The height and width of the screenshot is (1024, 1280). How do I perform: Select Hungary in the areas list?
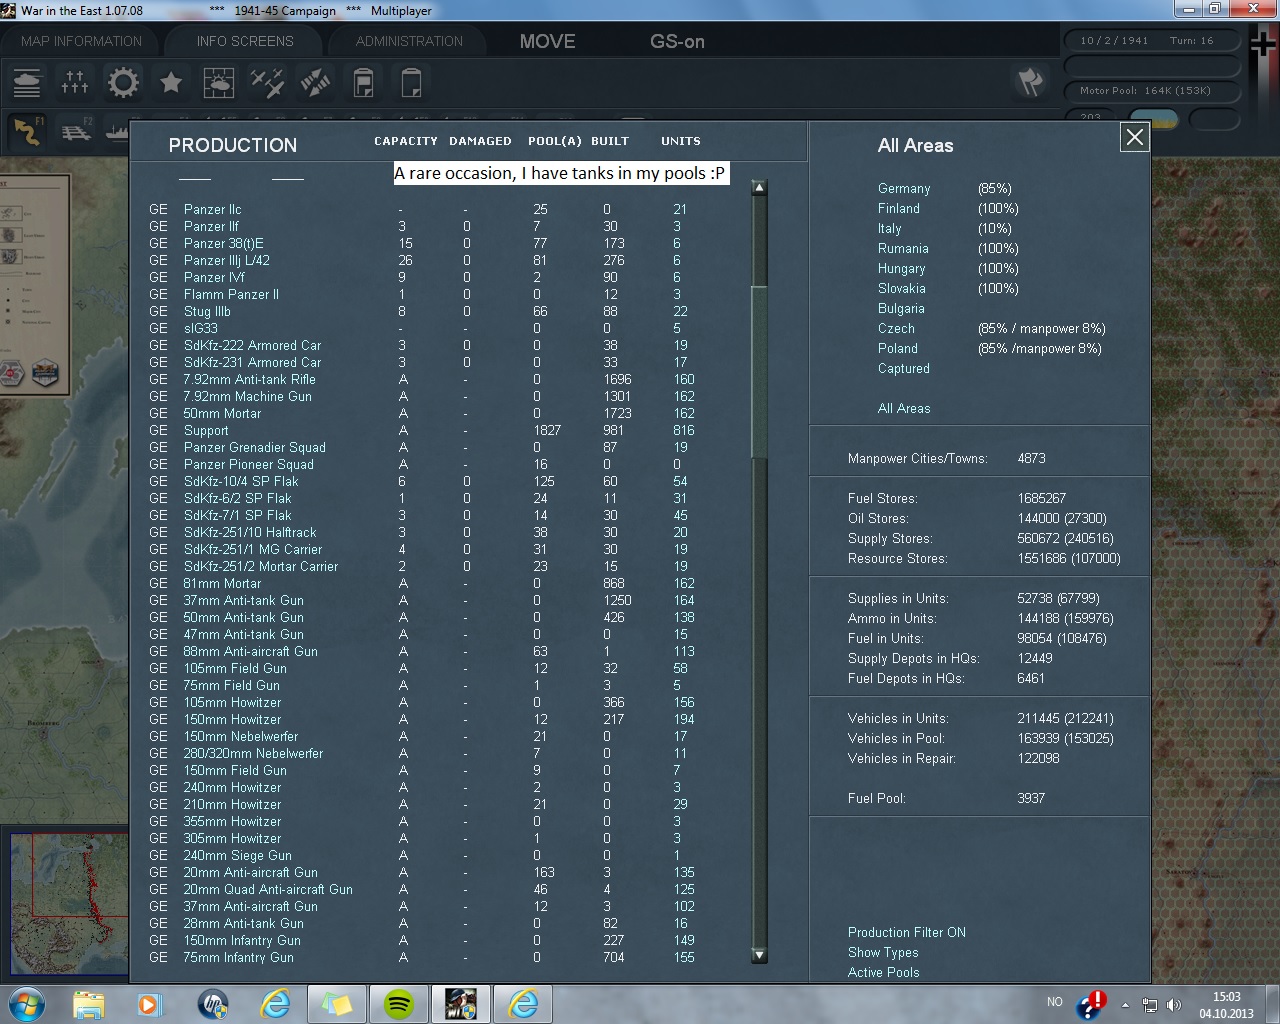tap(902, 268)
